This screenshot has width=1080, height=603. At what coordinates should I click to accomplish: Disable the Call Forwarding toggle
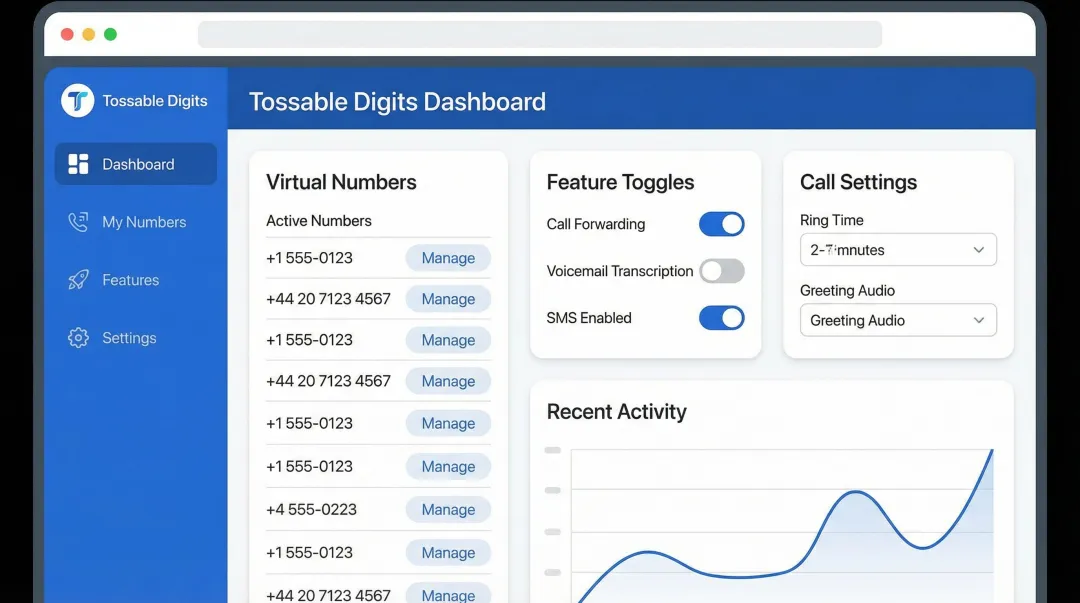click(x=722, y=224)
